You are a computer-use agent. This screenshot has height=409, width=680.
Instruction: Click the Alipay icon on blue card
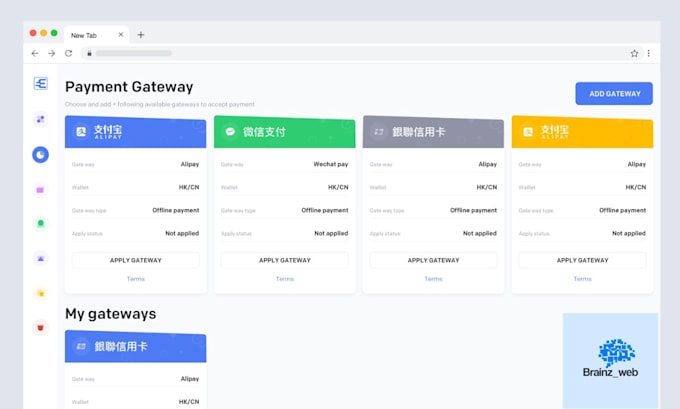point(81,131)
